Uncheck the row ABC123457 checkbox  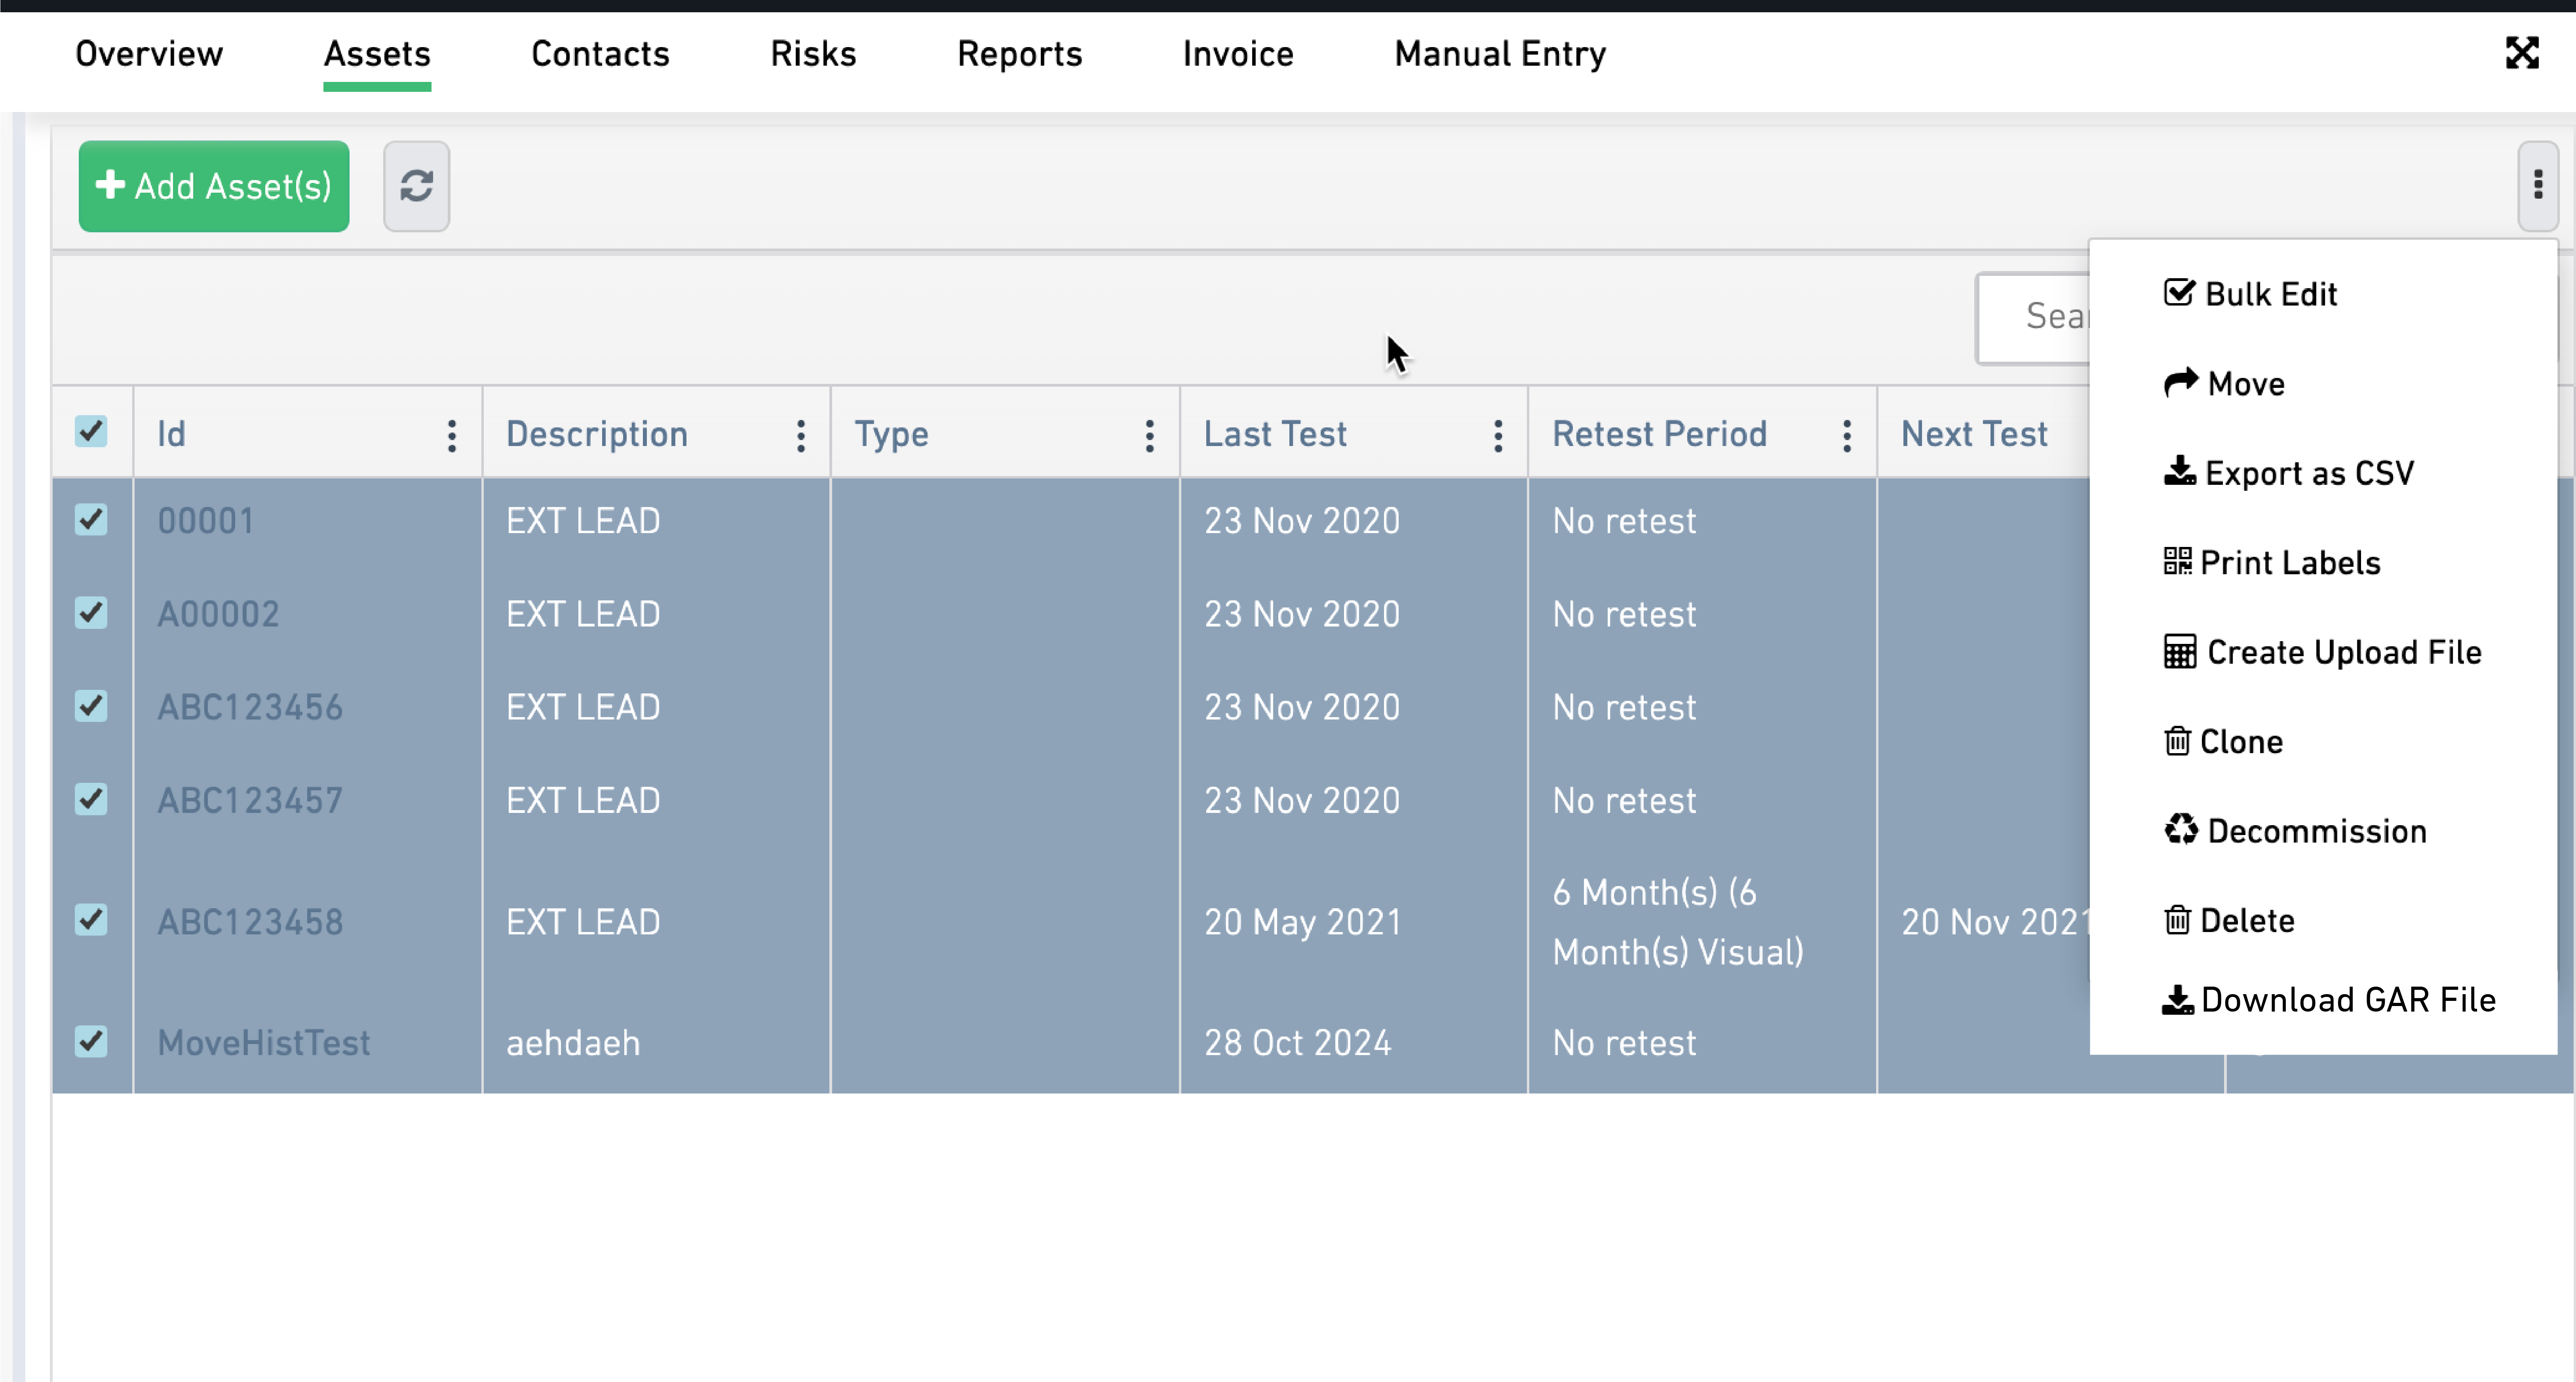click(x=91, y=799)
